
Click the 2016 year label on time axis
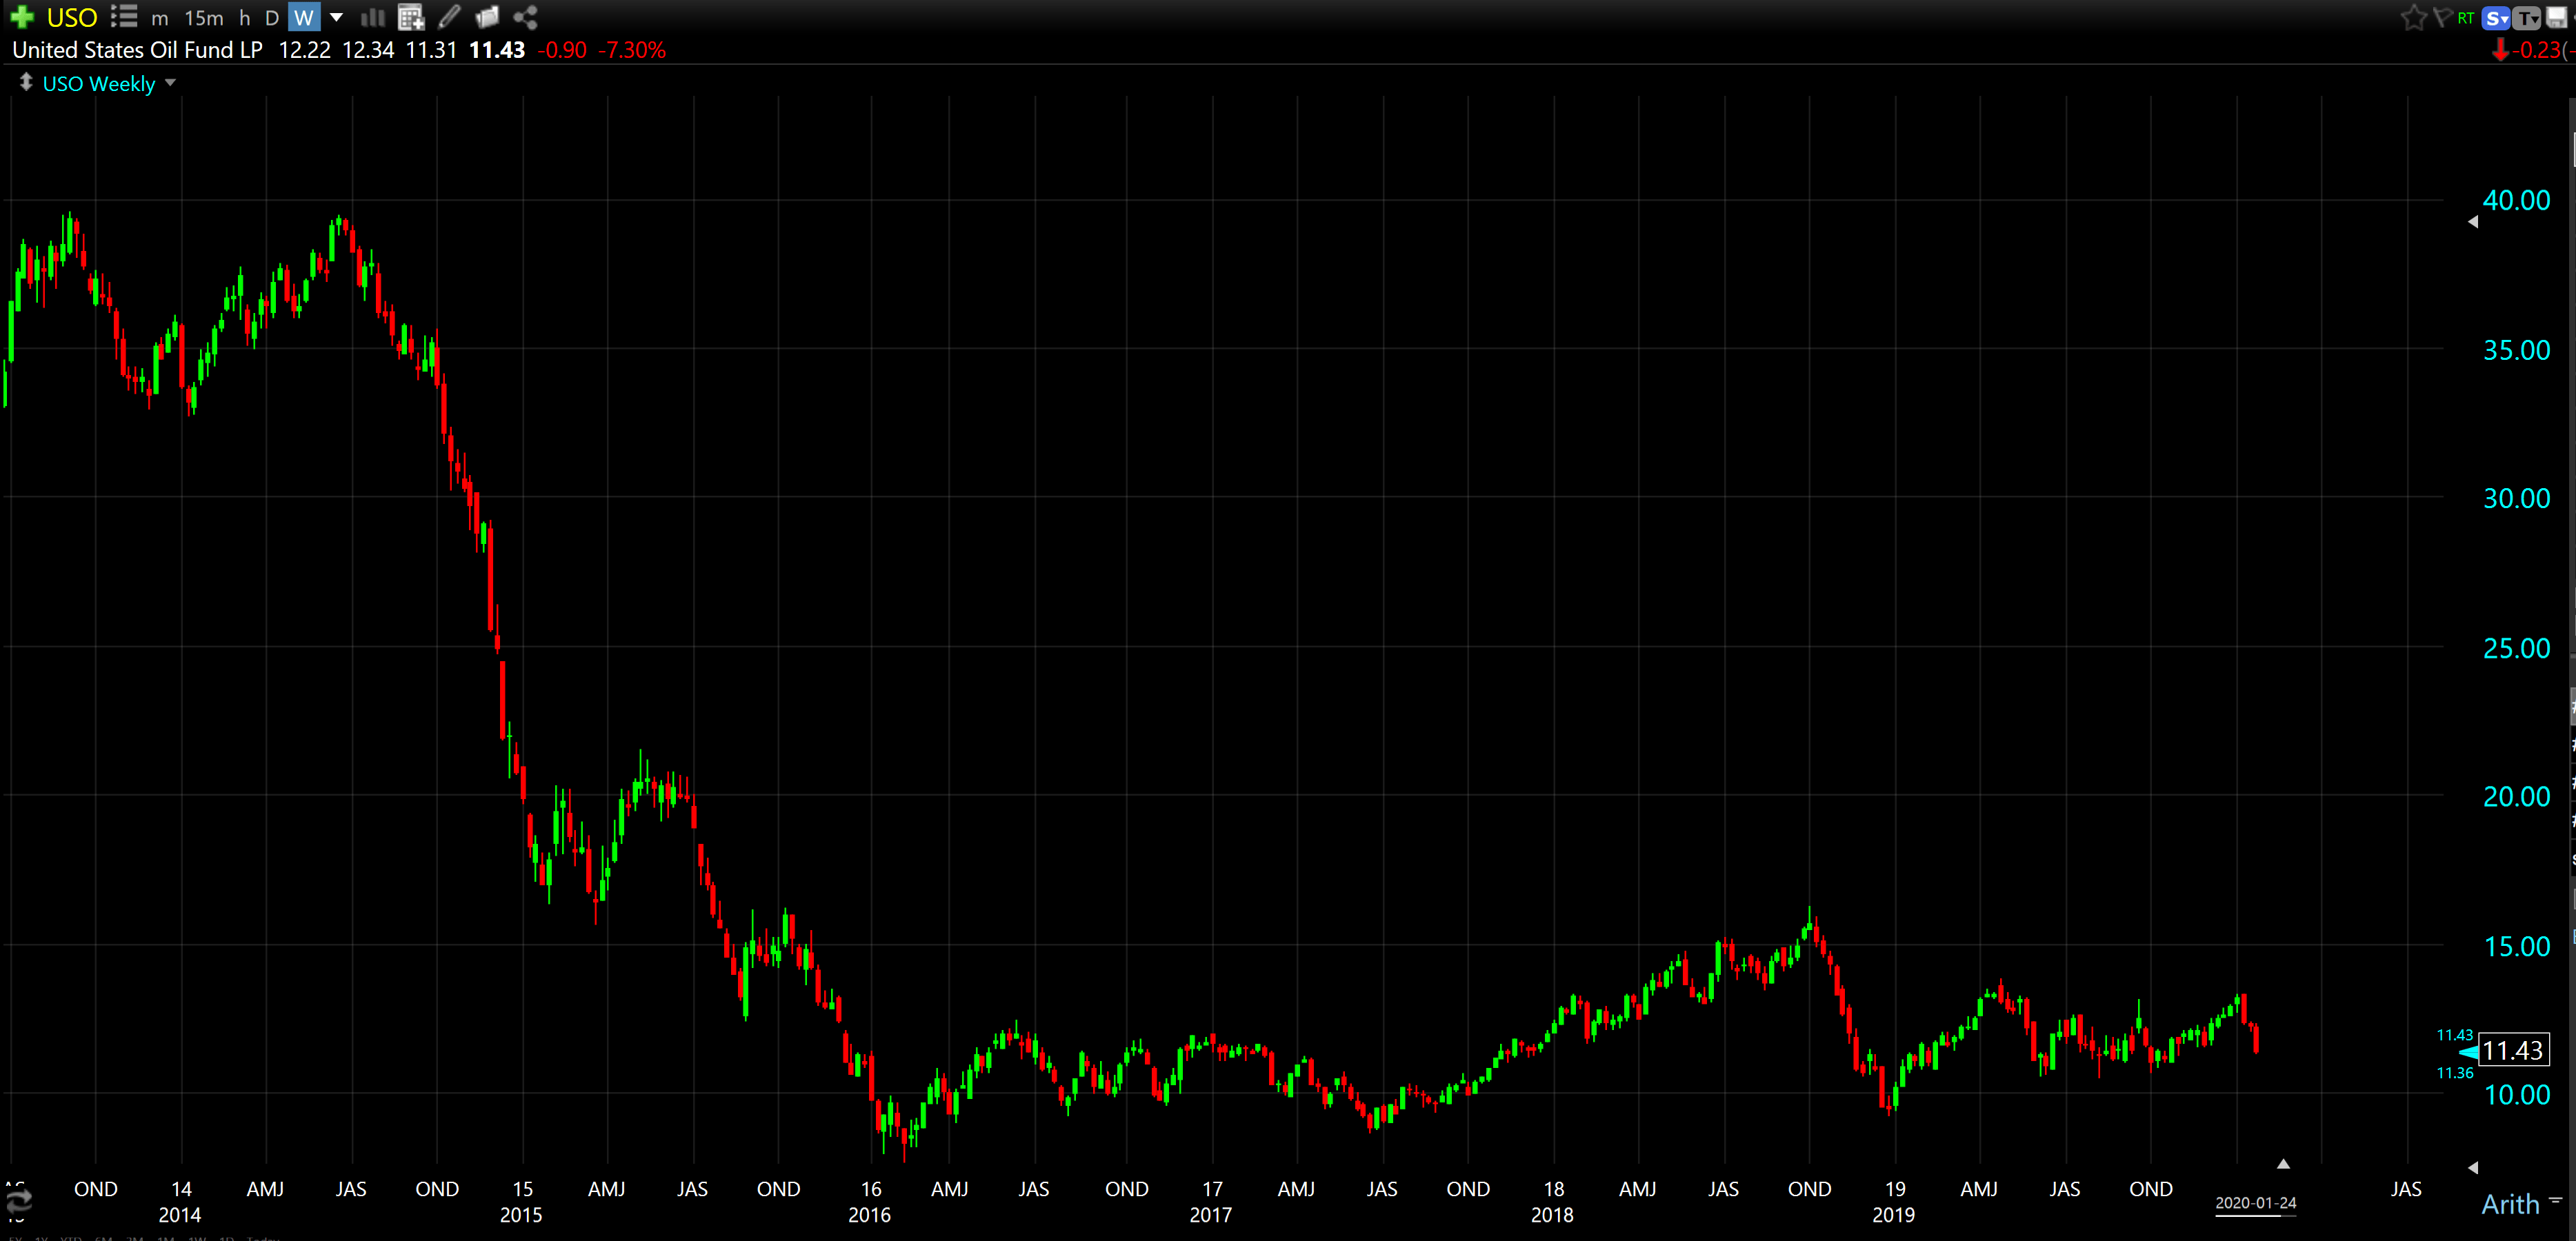pos(869,1215)
